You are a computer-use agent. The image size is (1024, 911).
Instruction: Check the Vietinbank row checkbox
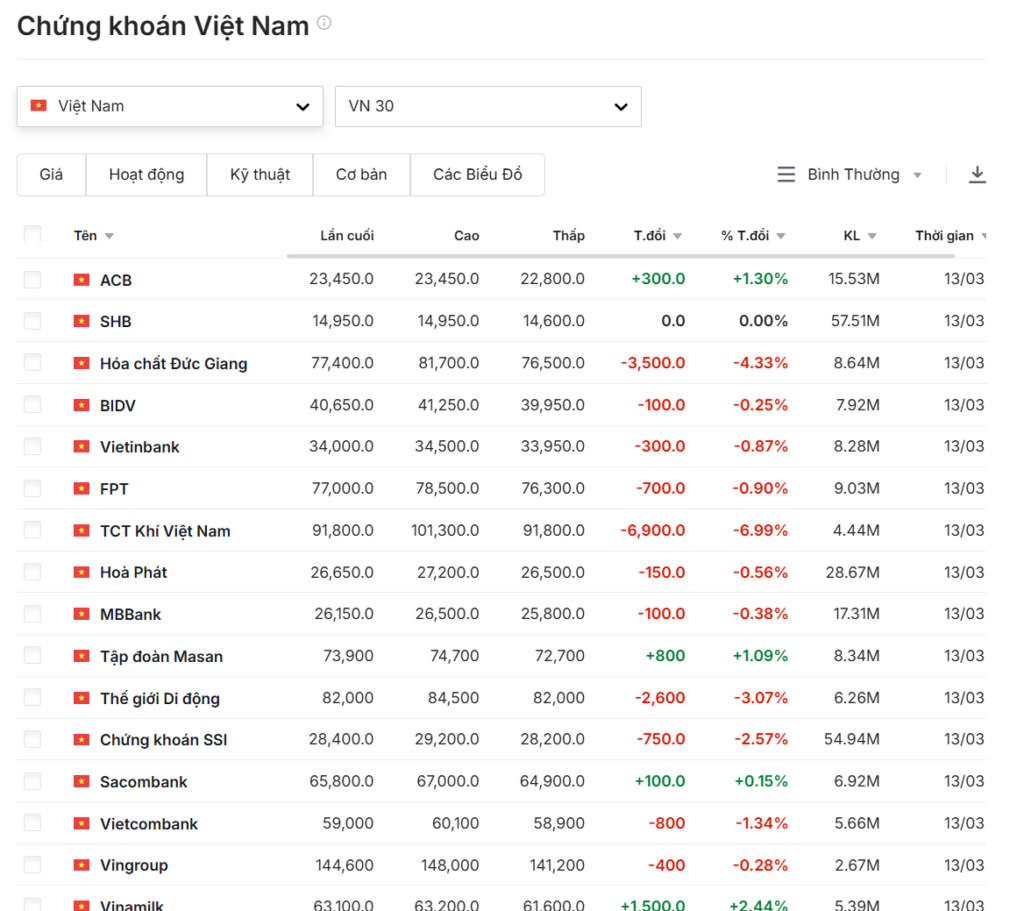point(32,446)
